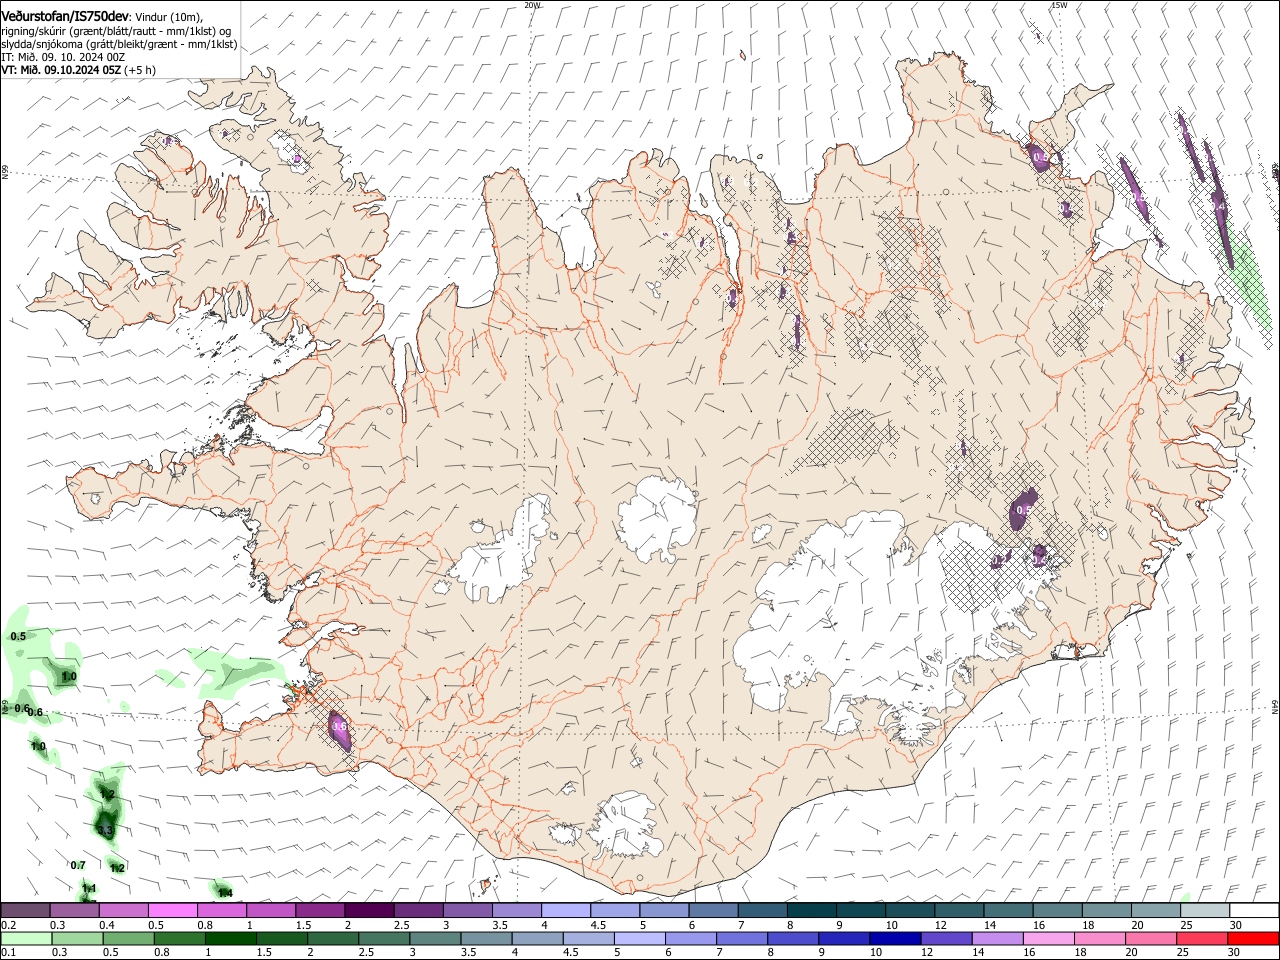Click the 'rigning/skúrir' legend description line
Viewport: 1280px width, 960px height.
117,31
